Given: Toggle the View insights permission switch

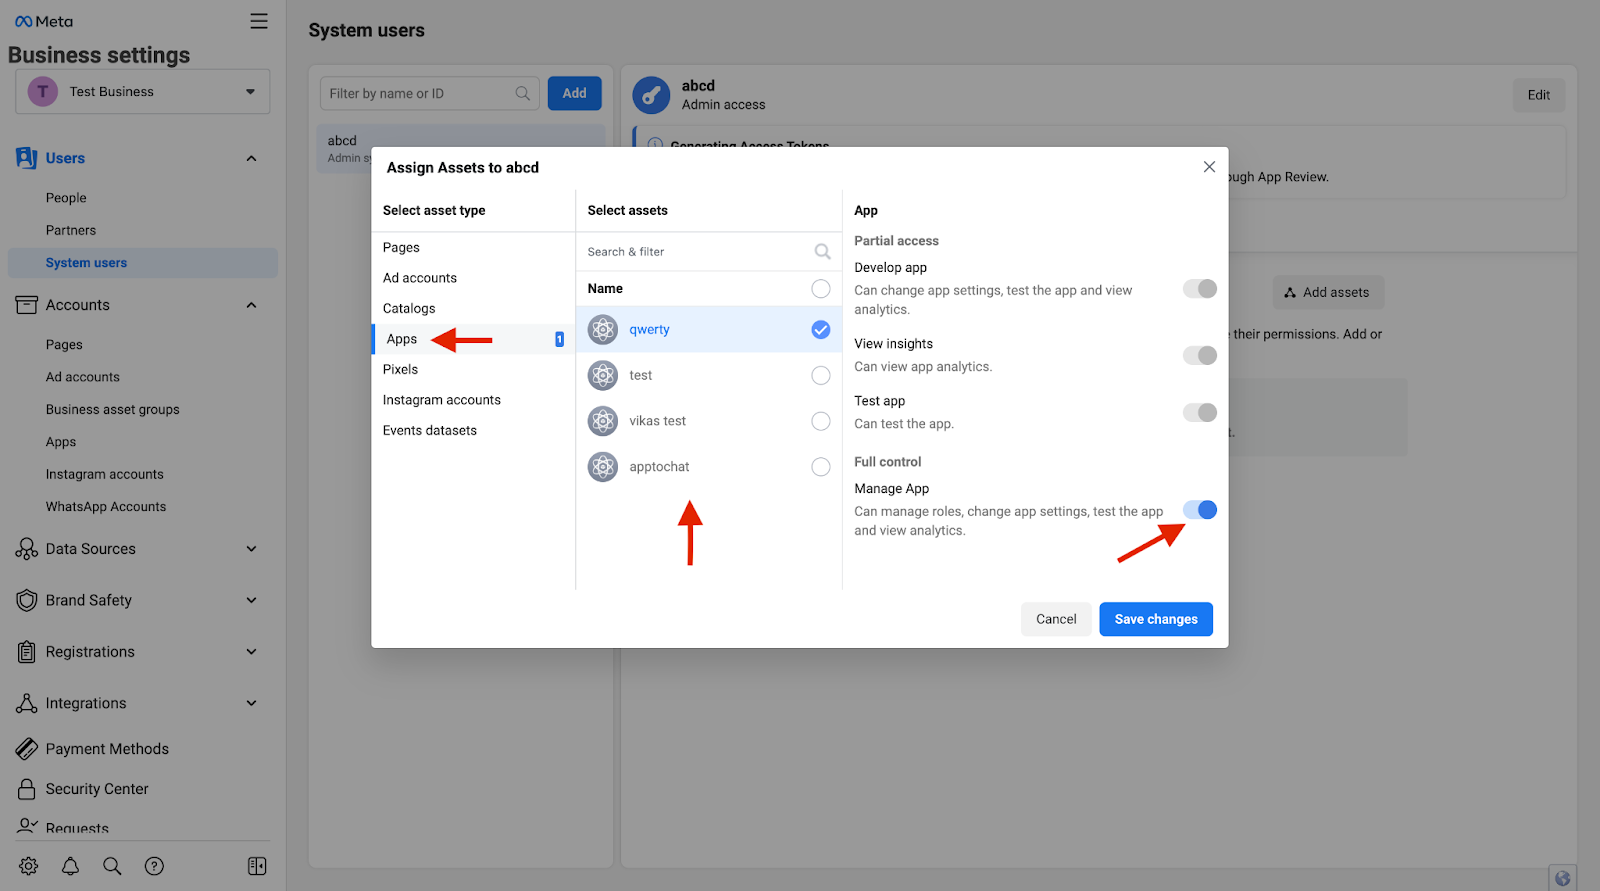Looking at the screenshot, I should pyautogui.click(x=1200, y=355).
